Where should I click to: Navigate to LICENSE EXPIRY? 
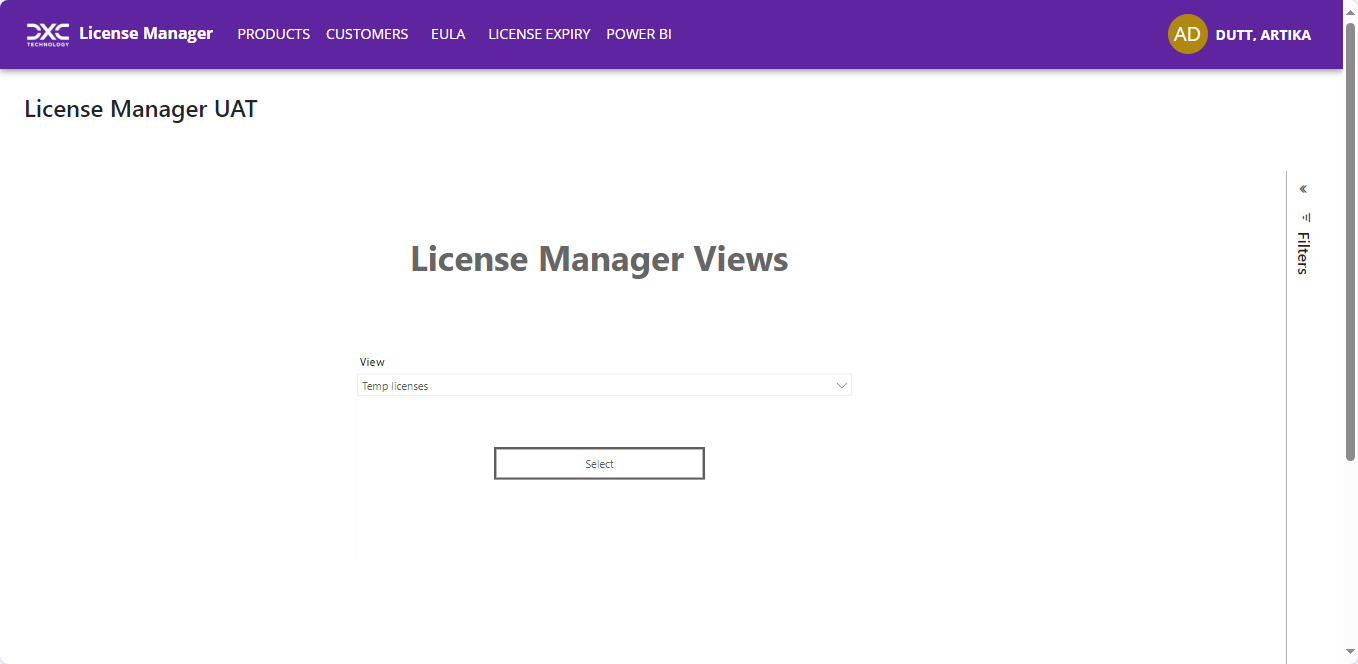click(539, 34)
